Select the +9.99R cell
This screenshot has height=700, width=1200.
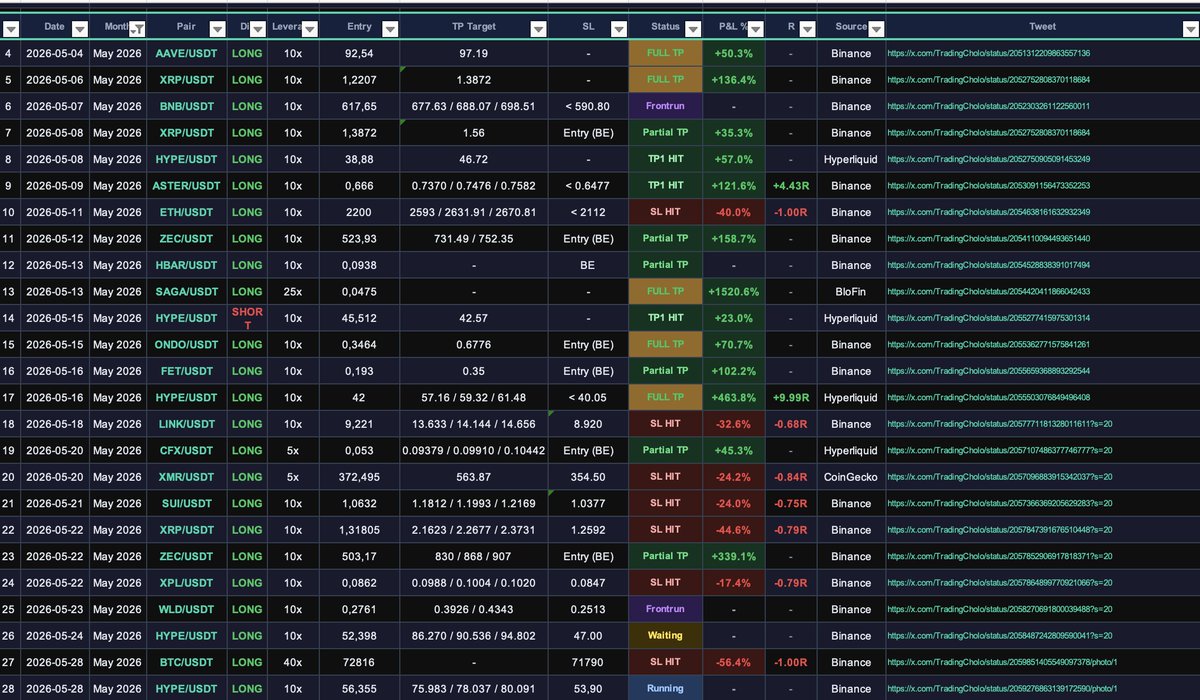click(x=790, y=397)
